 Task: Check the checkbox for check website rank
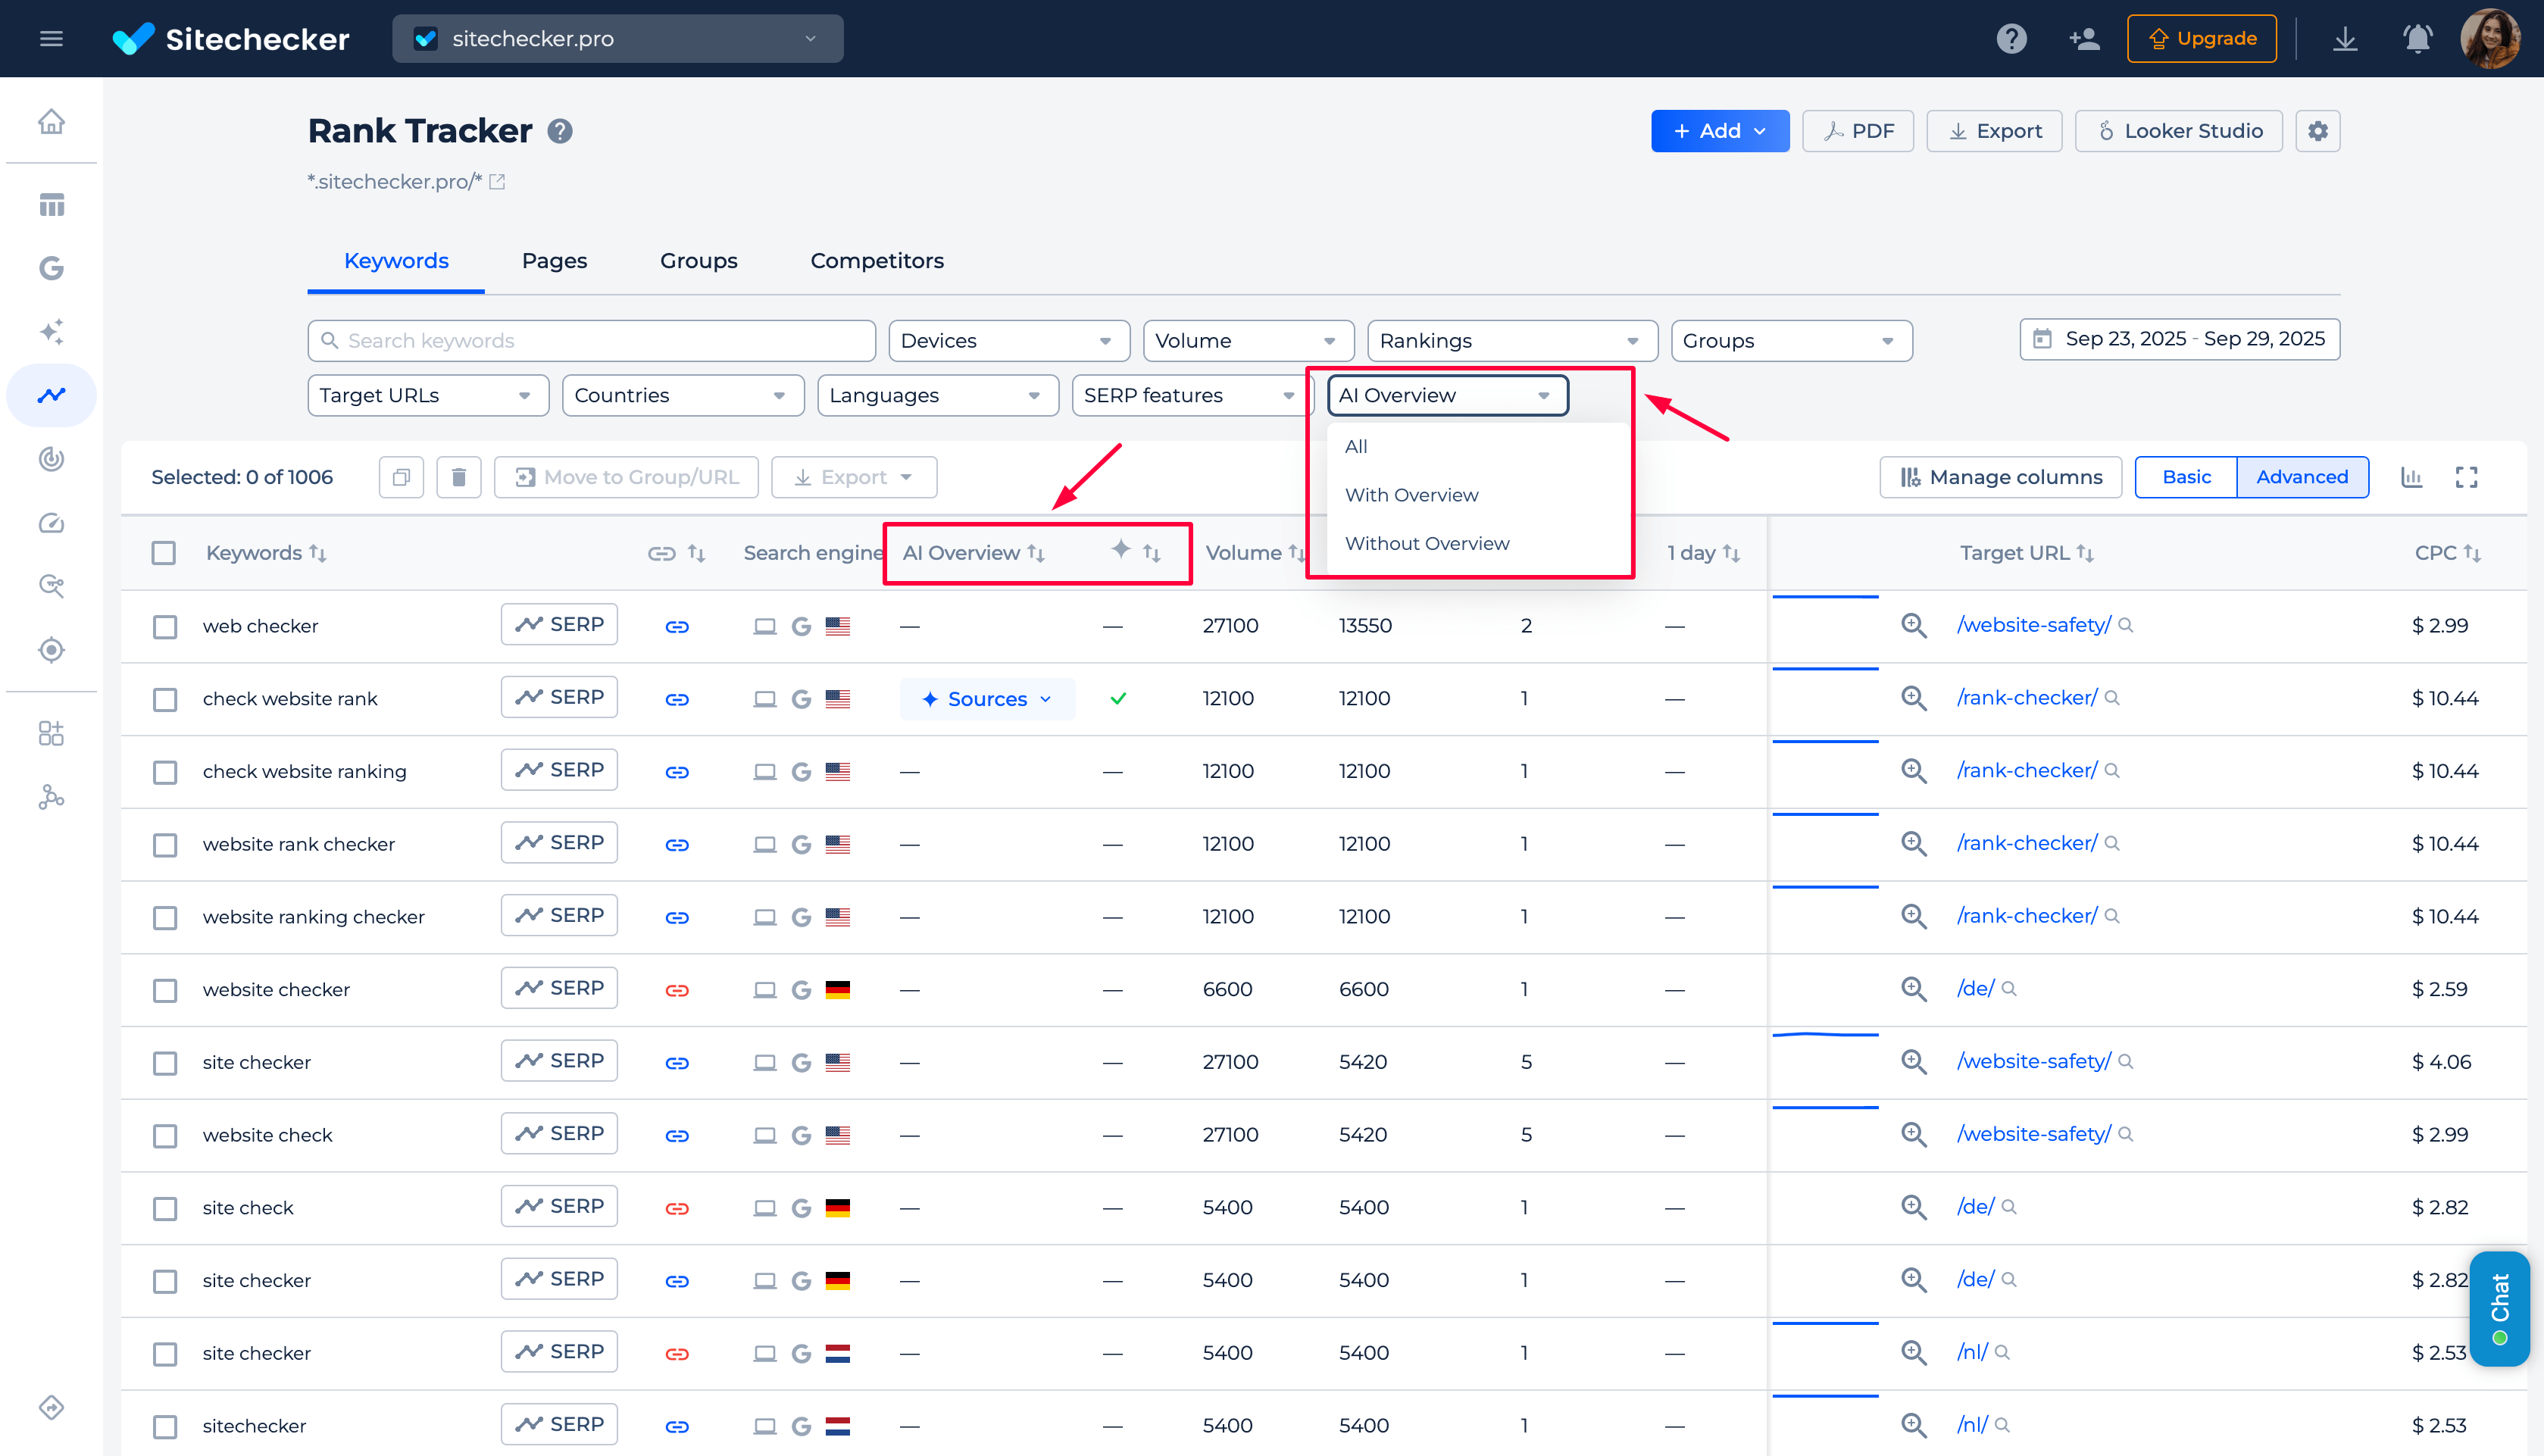[x=164, y=699]
